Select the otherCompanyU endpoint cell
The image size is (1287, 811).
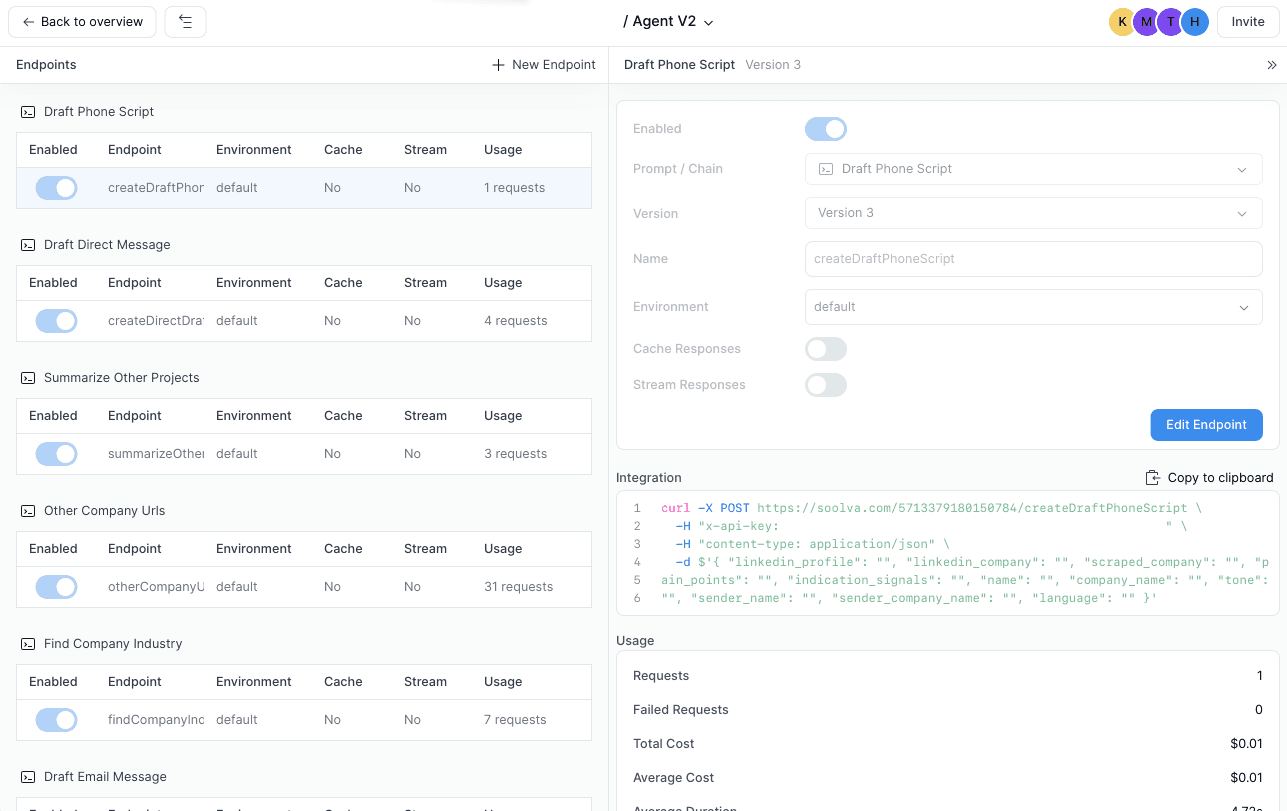156,587
